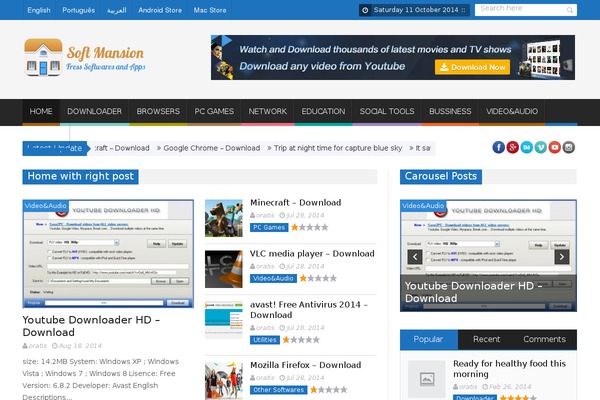
Task: Open Google Chrome – Download ticker link
Action: (x=212, y=148)
